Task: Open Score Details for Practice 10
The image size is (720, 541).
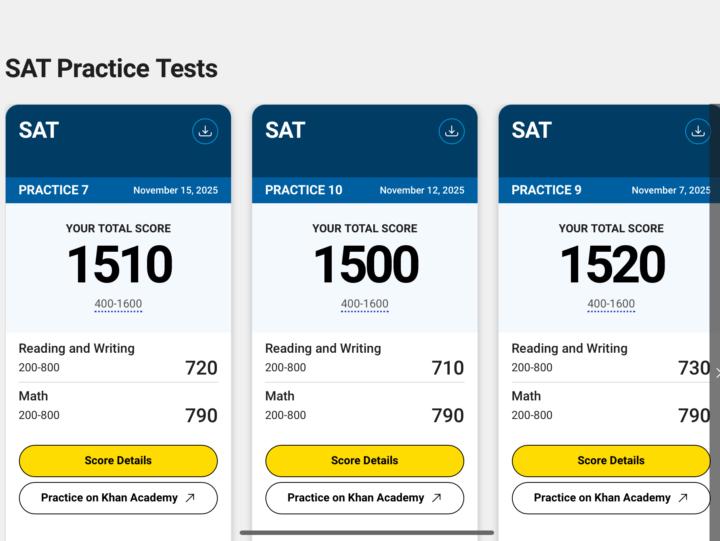Action: tap(364, 461)
